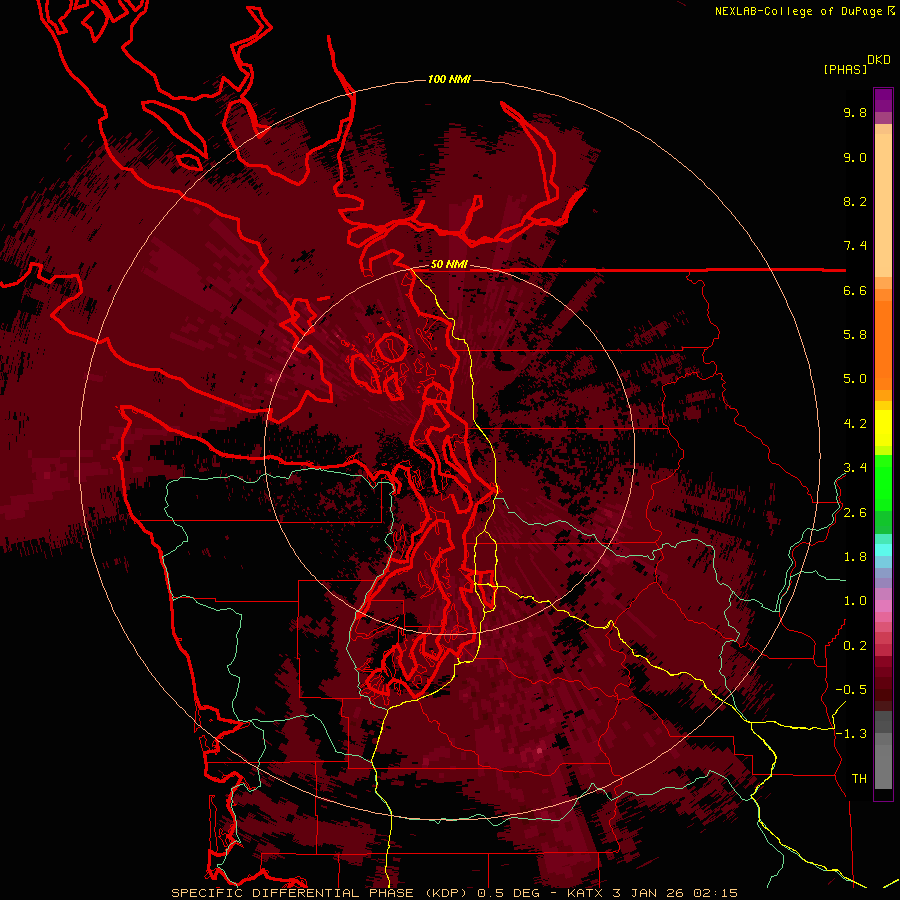Click the 100 NMI range ring label
The width and height of the screenshot is (900, 900).
click(449, 79)
